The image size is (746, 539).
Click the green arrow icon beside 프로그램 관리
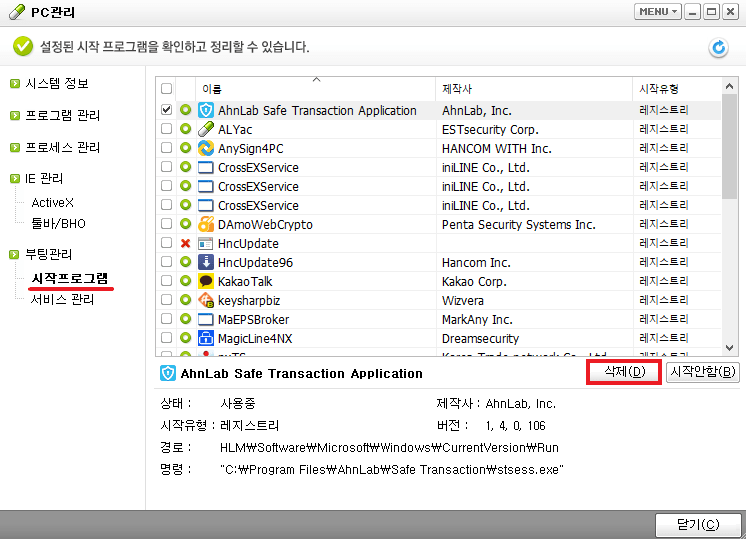point(15,116)
